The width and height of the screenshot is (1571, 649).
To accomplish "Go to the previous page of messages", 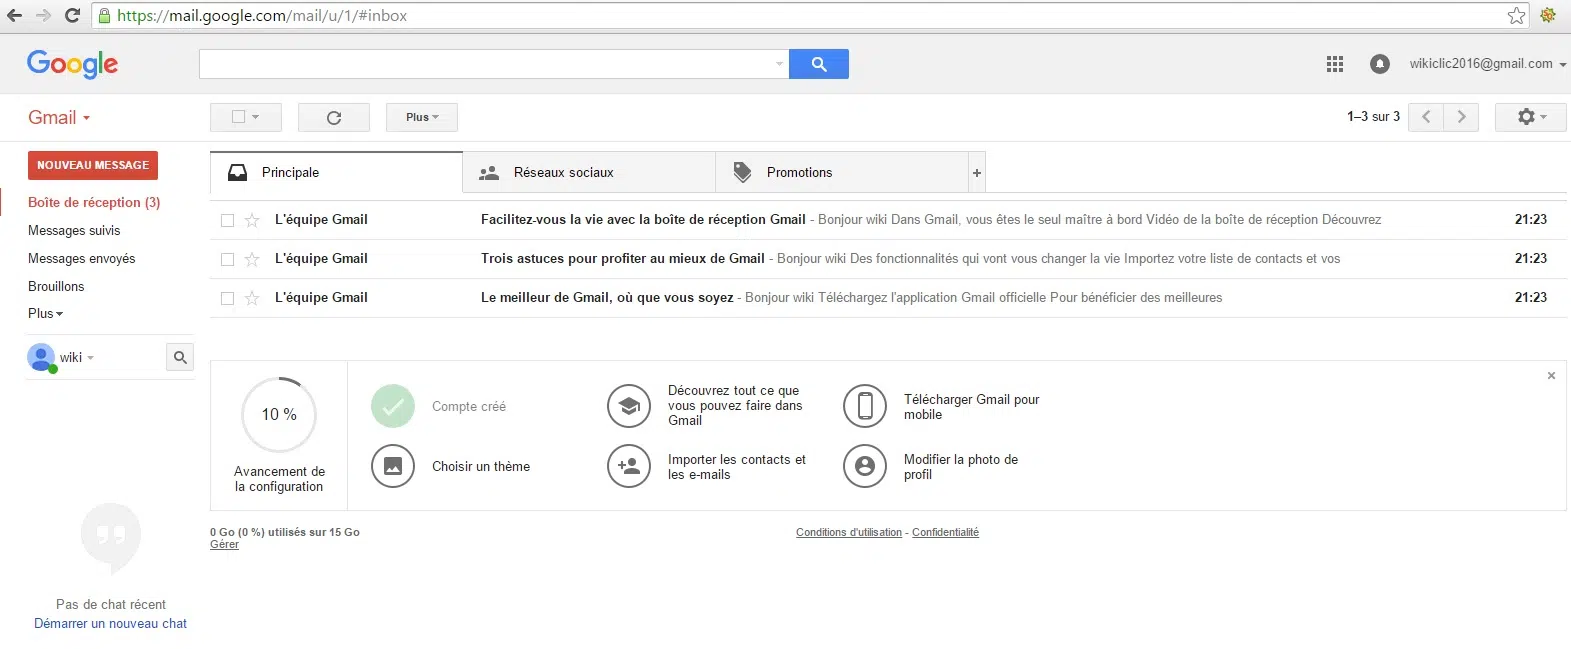I will click(x=1426, y=117).
